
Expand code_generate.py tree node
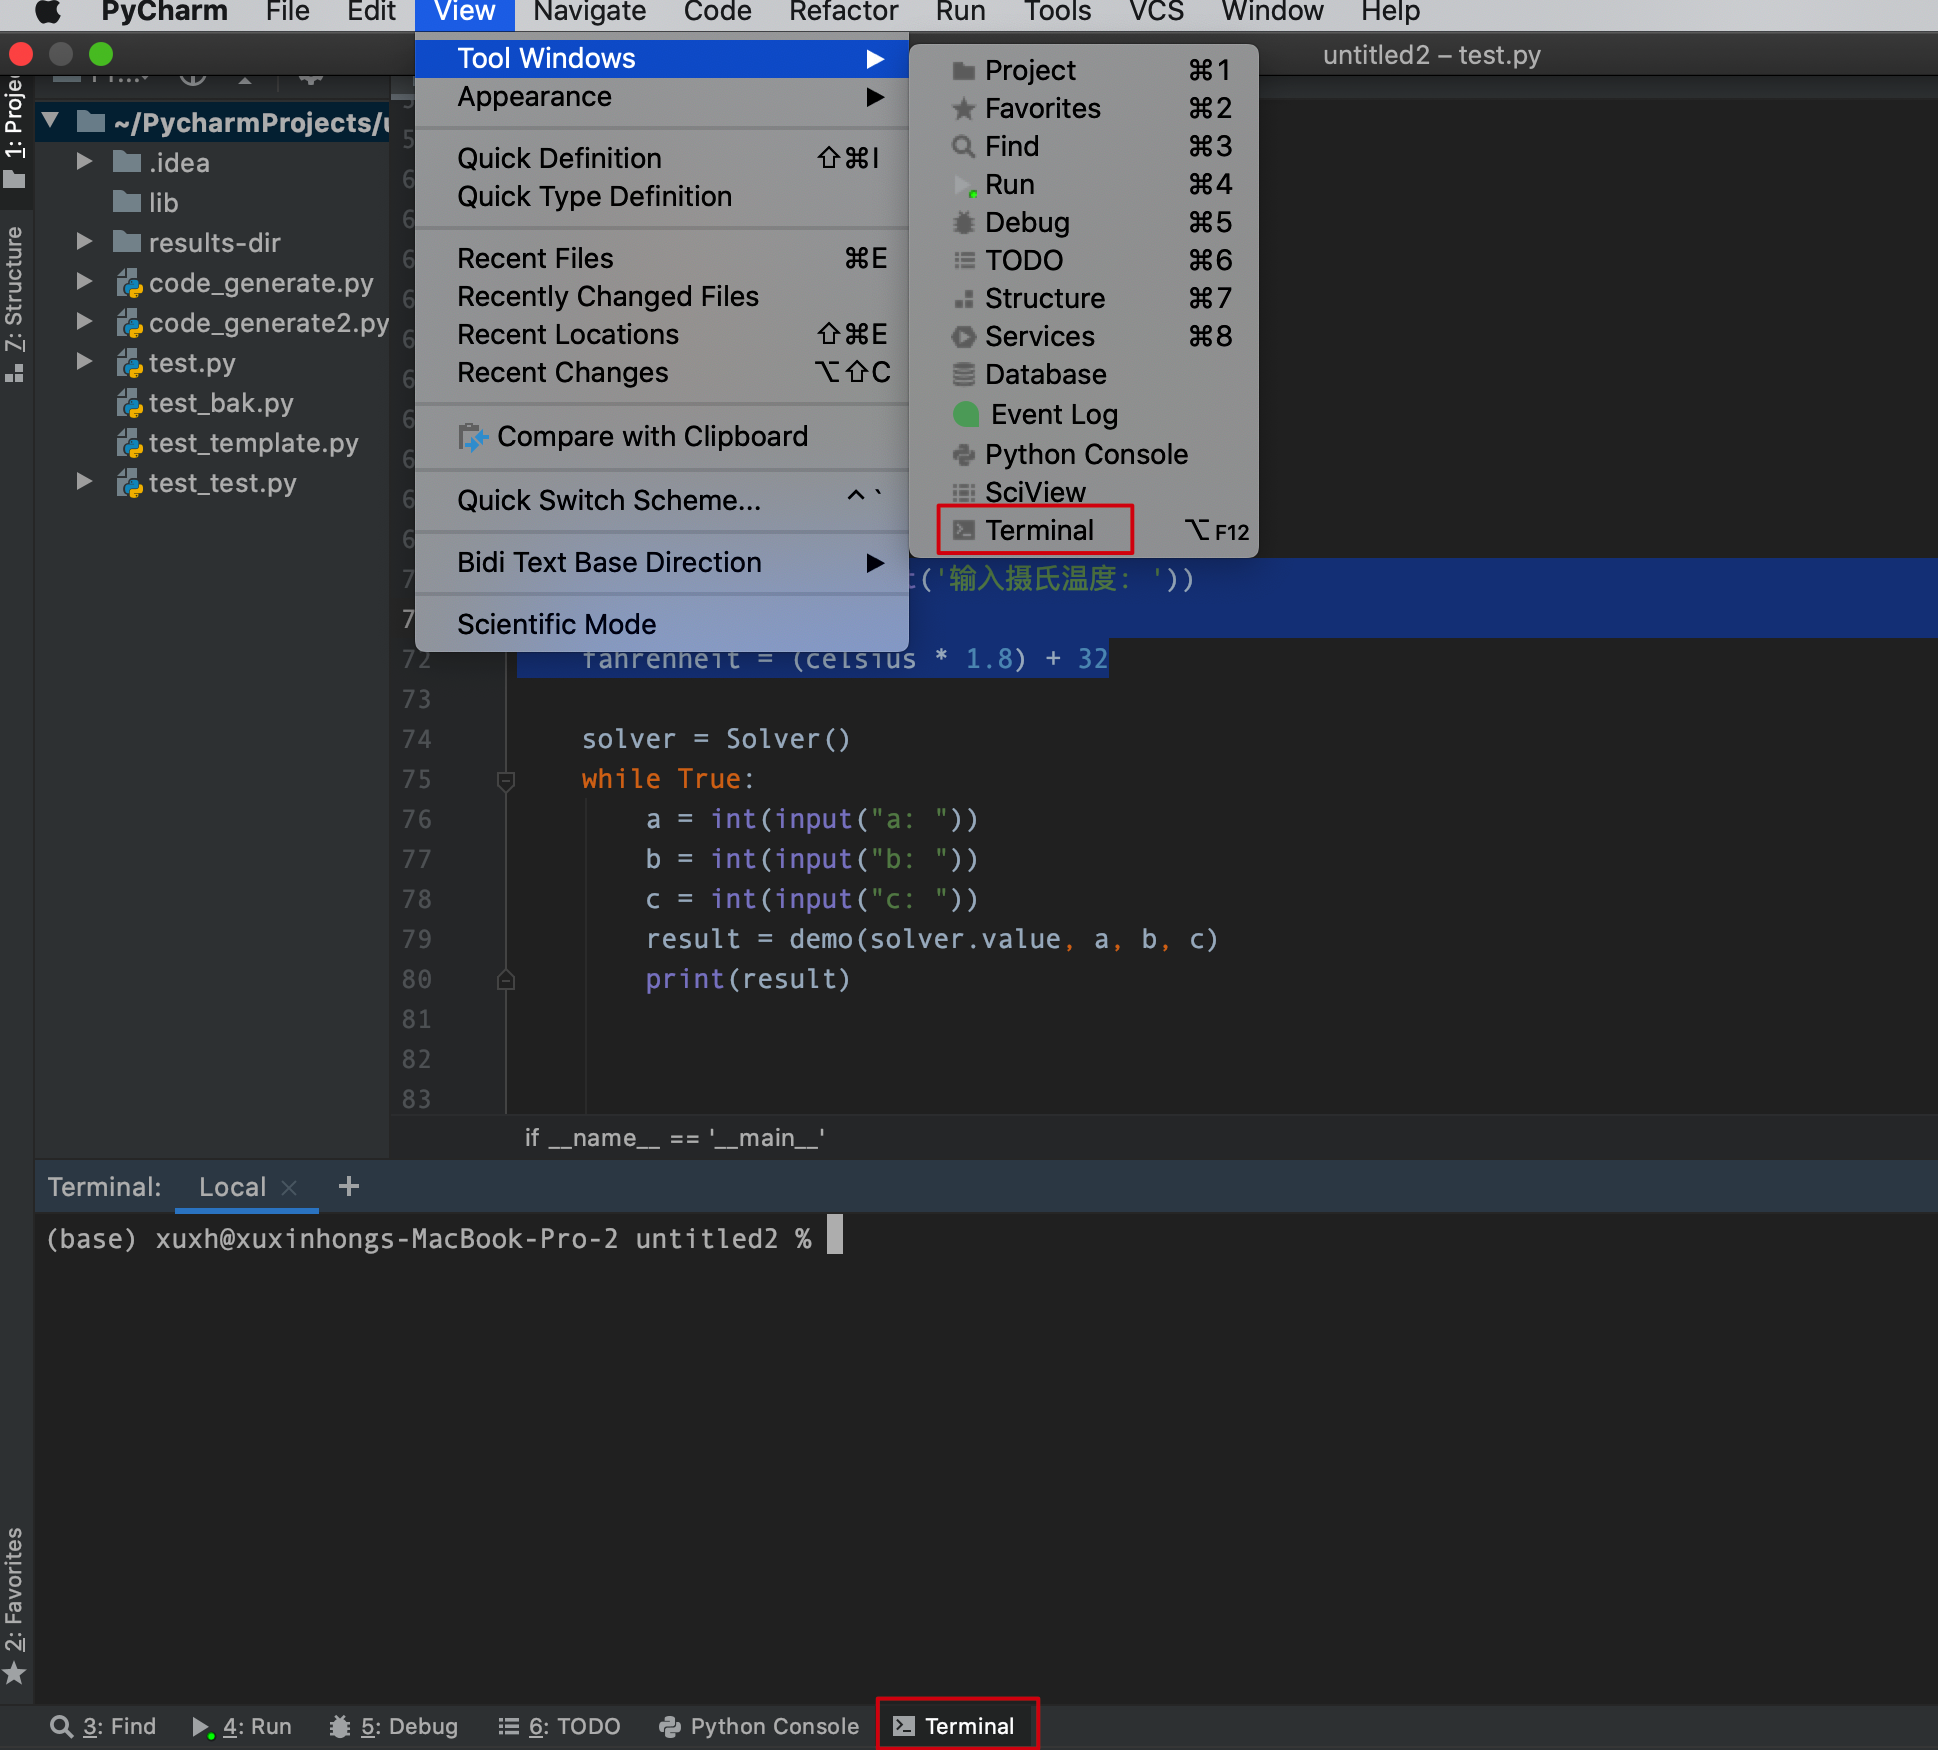85,282
